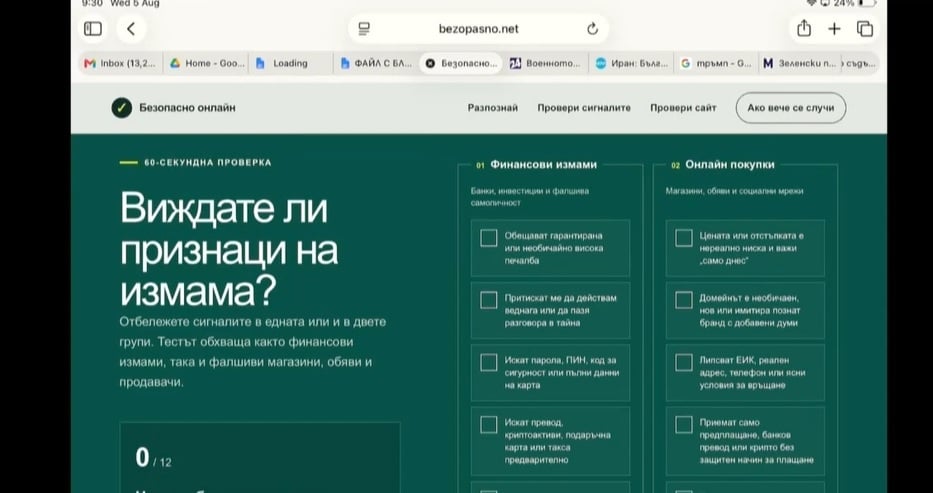The width and height of the screenshot is (933, 493).
Task: Open the share sheet icon
Action: click(x=804, y=28)
